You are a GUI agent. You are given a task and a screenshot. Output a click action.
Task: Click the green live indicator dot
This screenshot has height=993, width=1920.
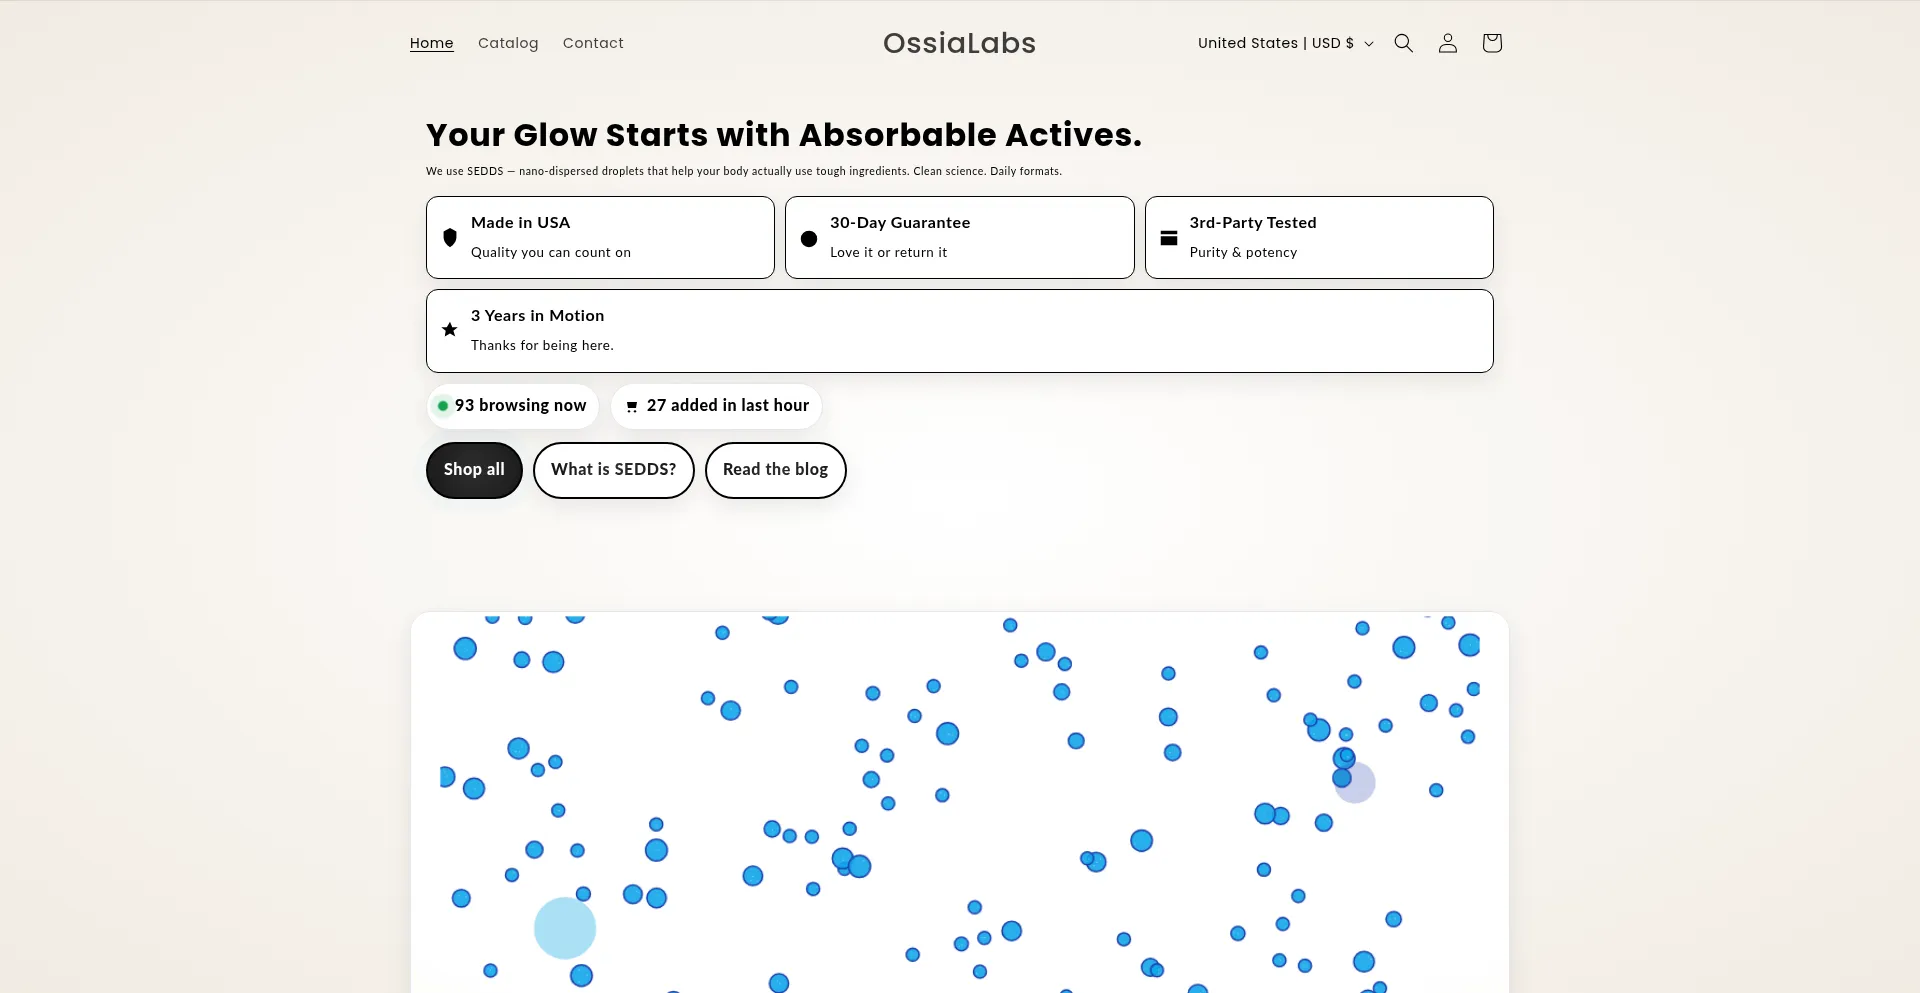[443, 406]
